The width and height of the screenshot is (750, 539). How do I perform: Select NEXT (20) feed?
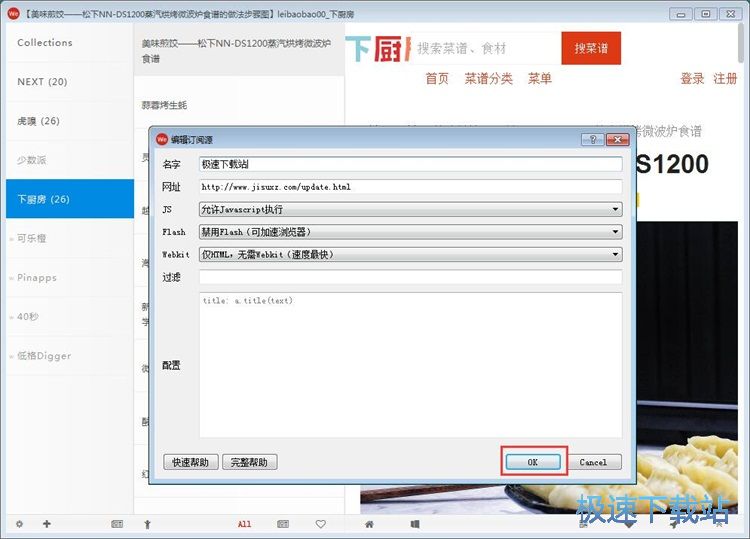pos(70,82)
